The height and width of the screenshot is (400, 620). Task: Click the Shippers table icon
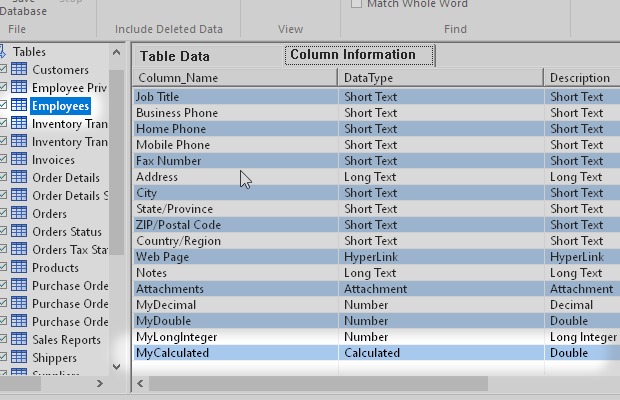pyautogui.click(x=19, y=358)
